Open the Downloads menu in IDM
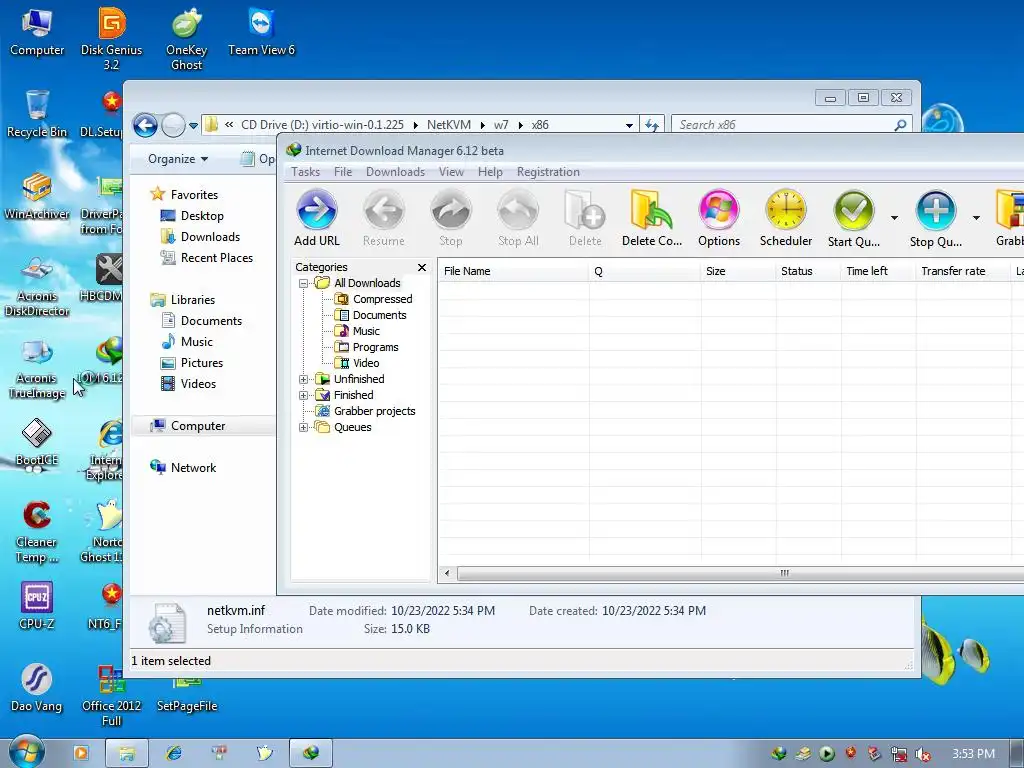 tap(395, 172)
